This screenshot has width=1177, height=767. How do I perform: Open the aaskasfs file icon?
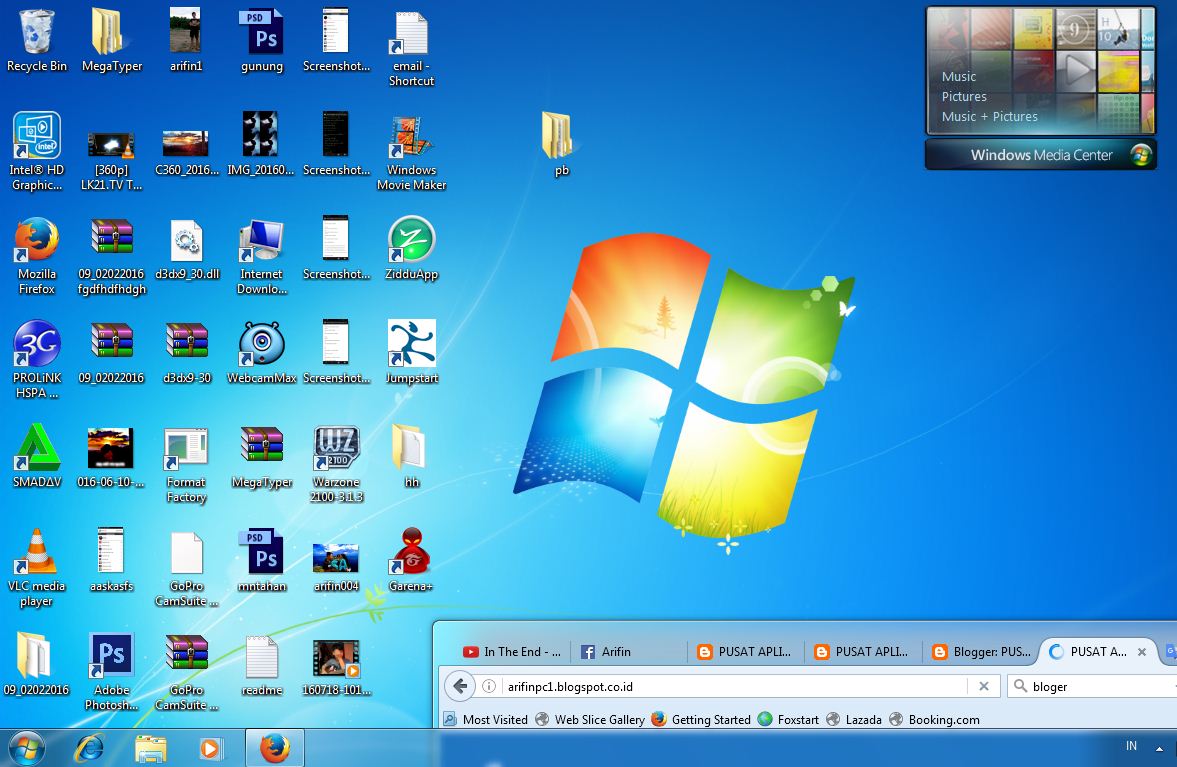(x=111, y=551)
